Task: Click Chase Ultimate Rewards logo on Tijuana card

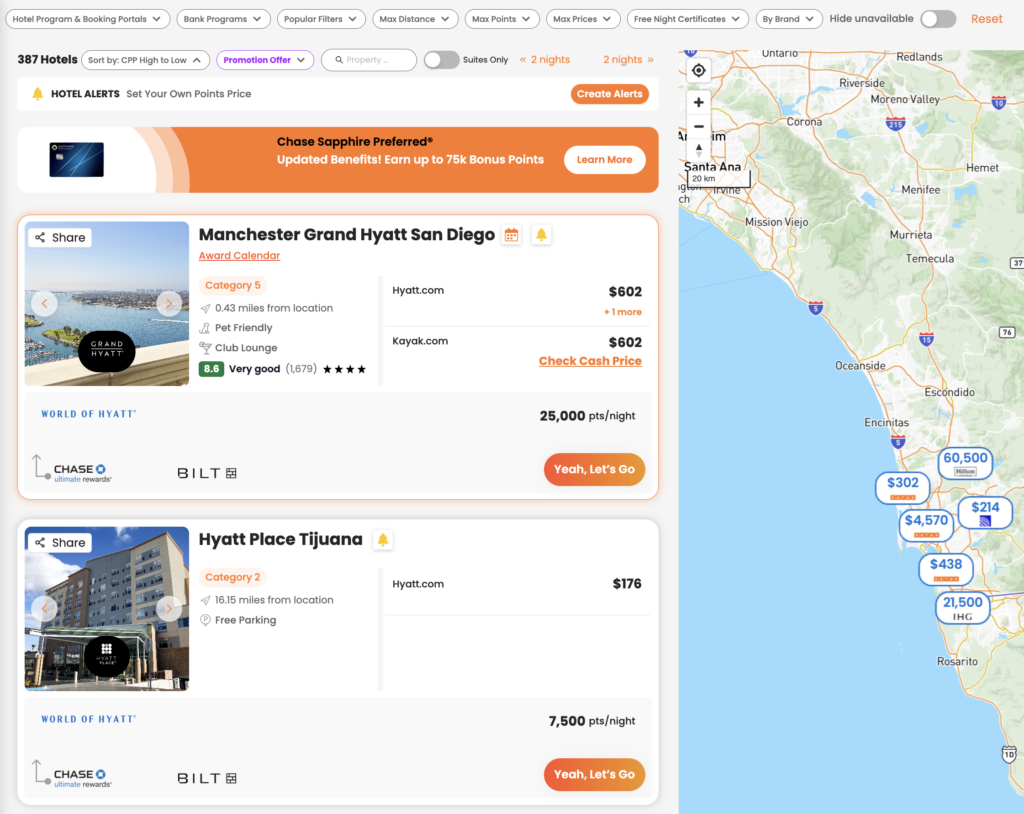Action: click(x=82, y=777)
